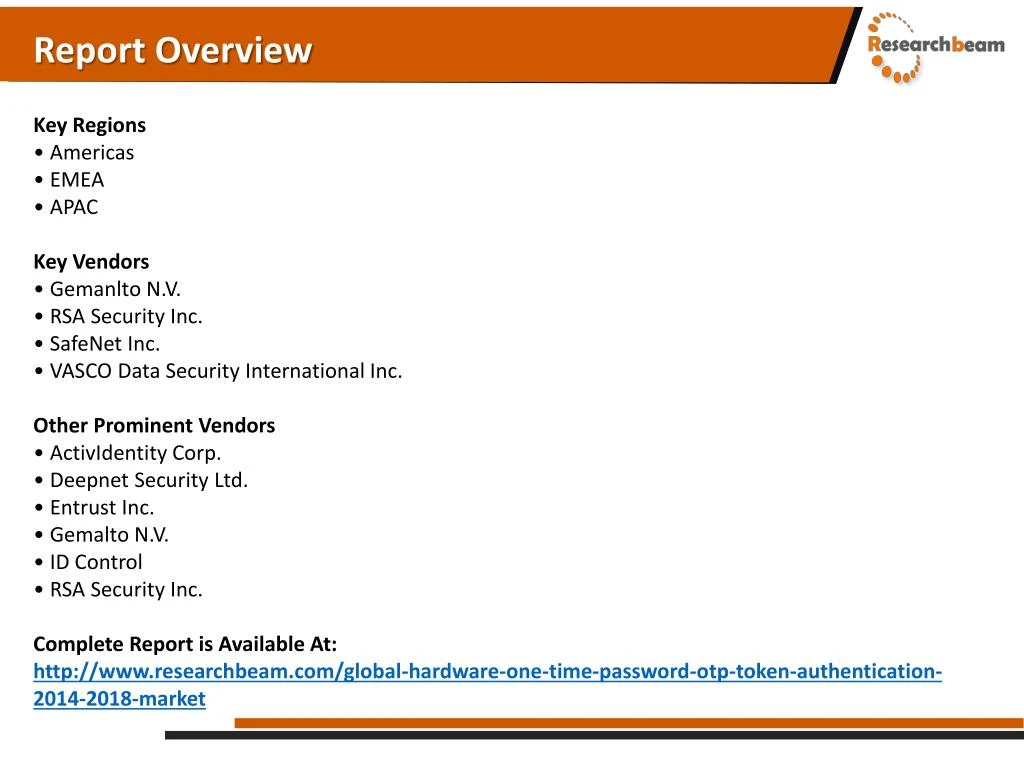Click the orange footer bar
1024x768 pixels.
629,723
